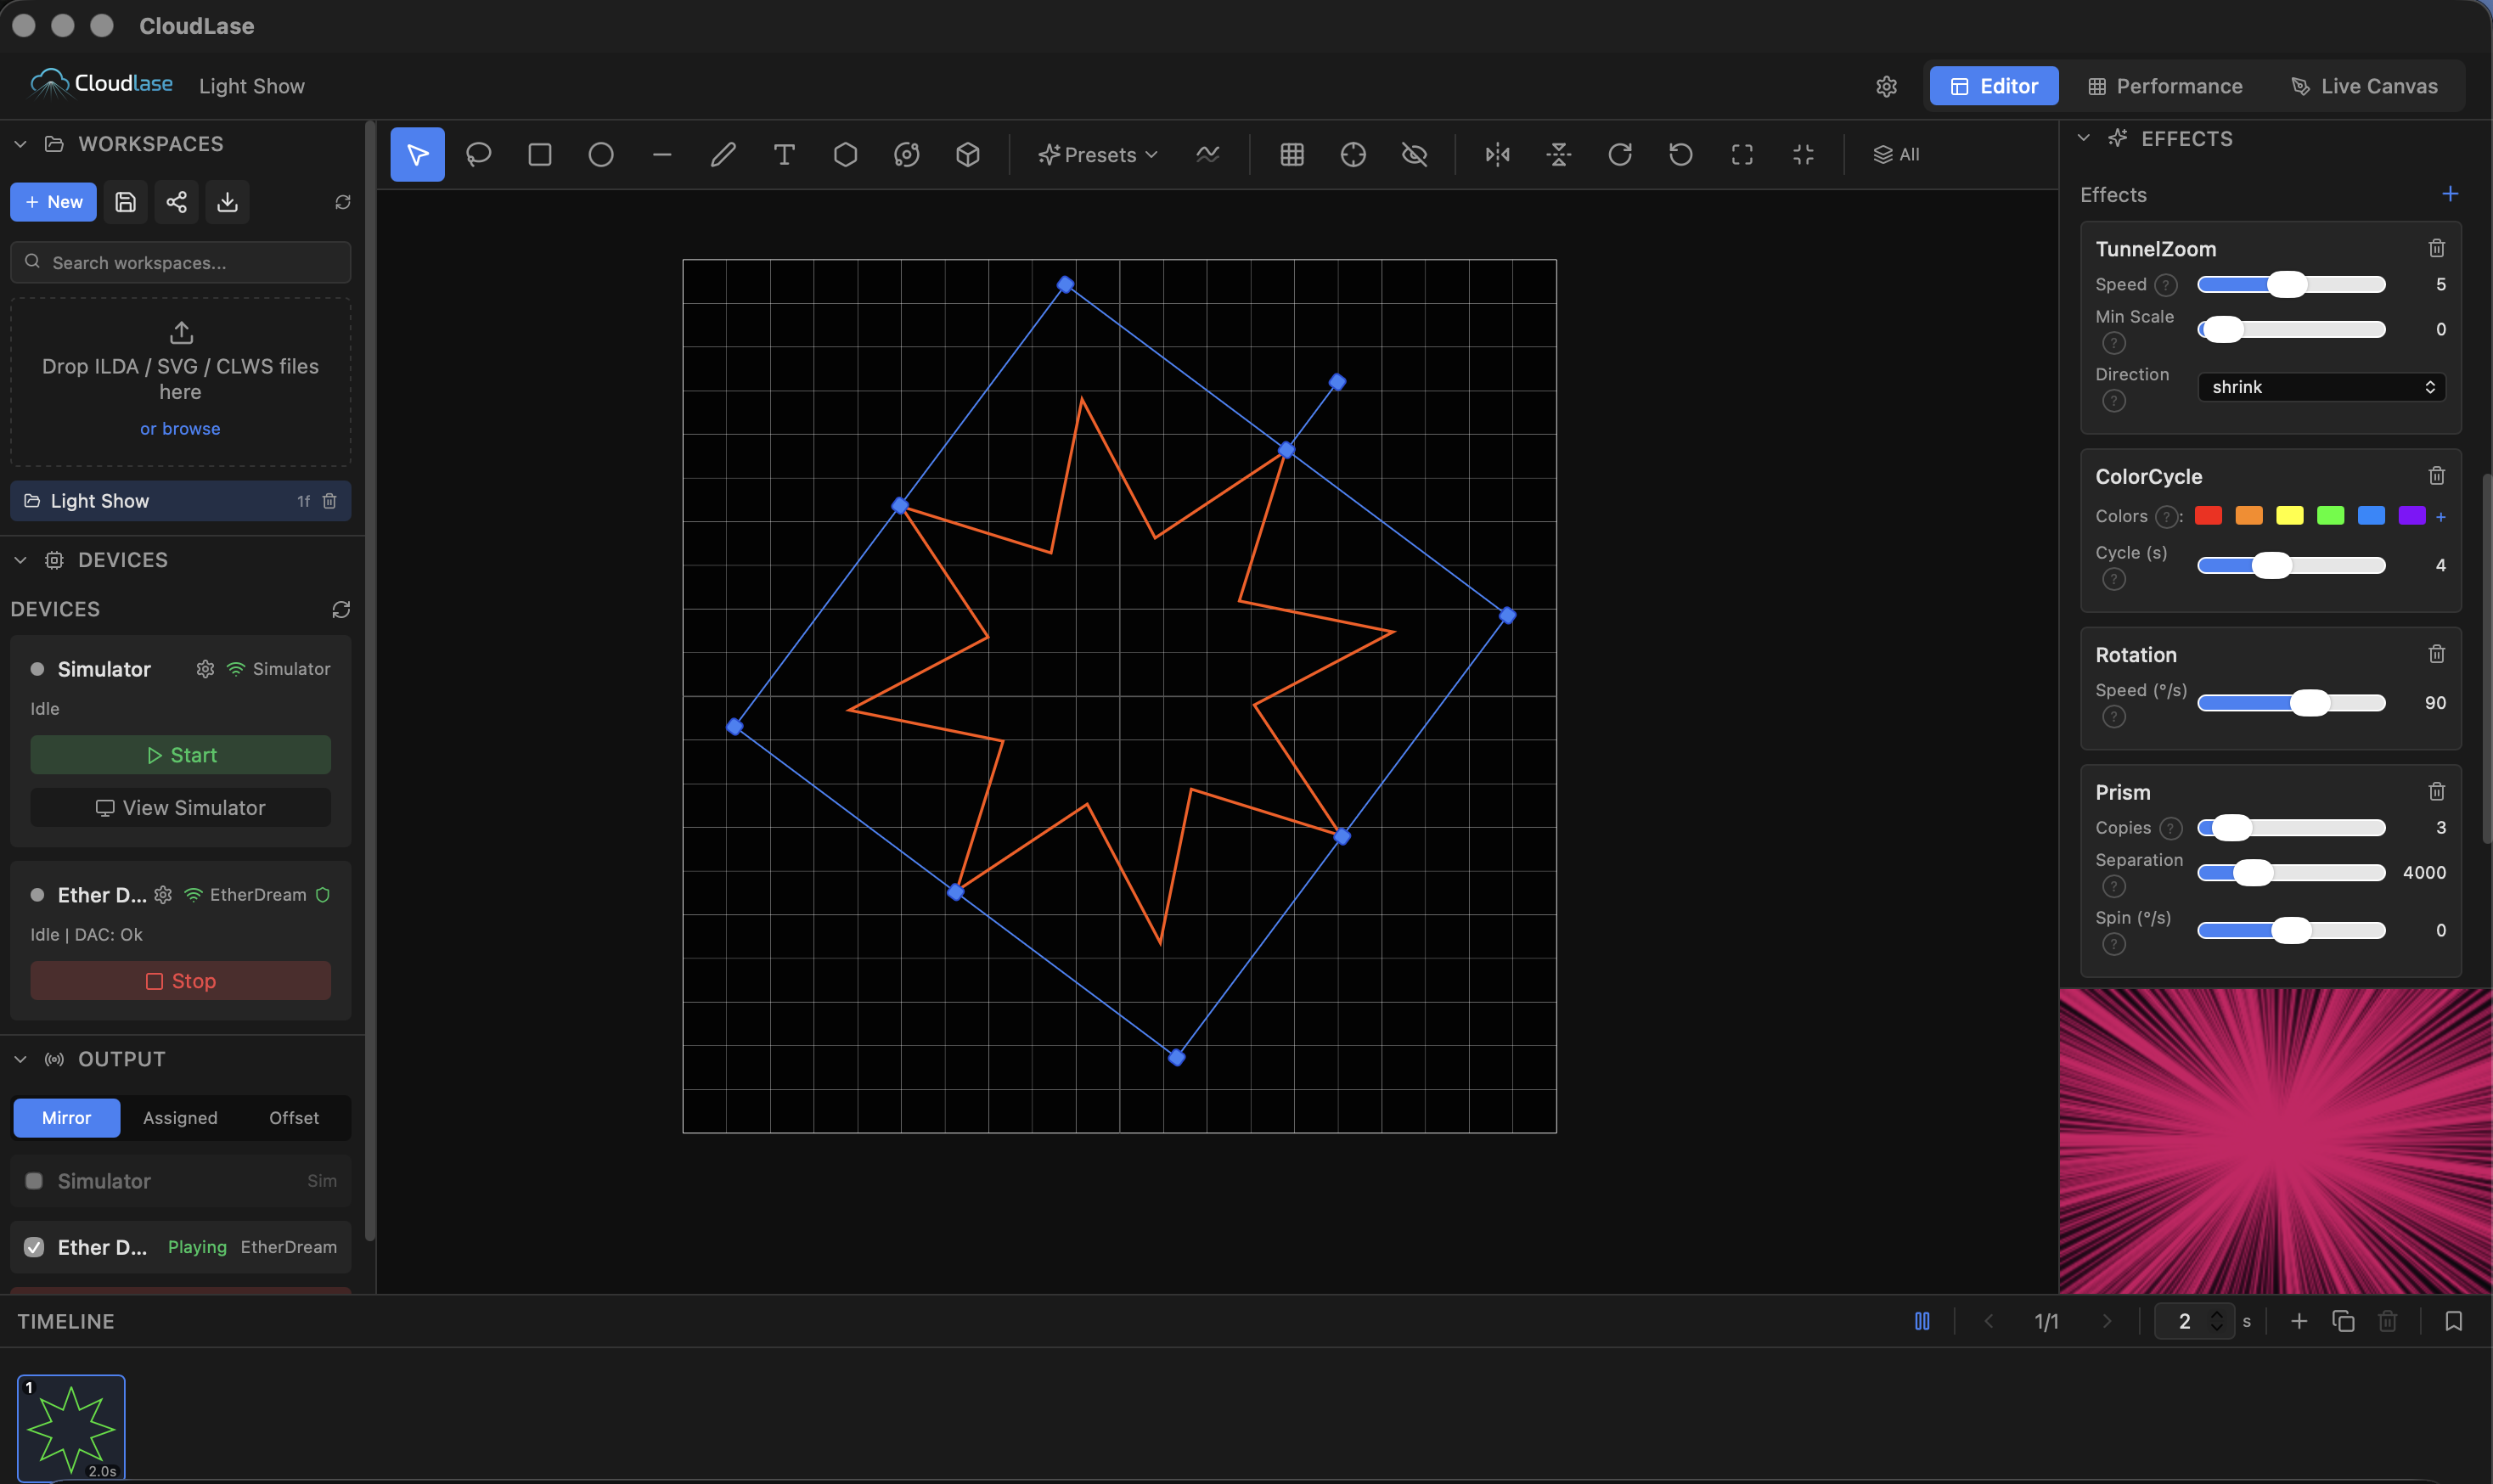Enable the Ether Dream output checkbox
This screenshot has width=2493, height=1484.
click(33, 1247)
